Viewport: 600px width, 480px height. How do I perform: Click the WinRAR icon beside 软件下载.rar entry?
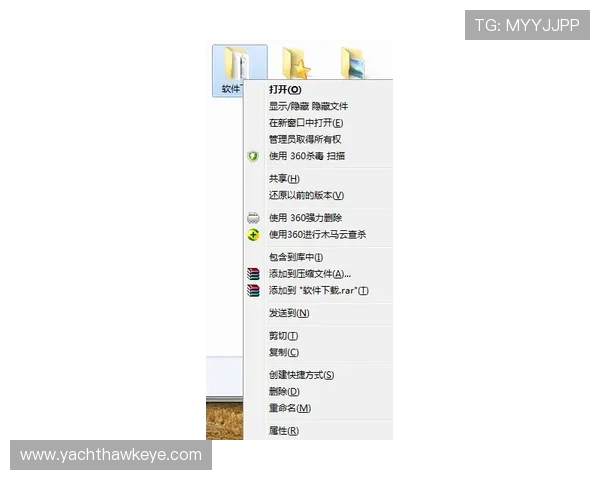coord(253,291)
